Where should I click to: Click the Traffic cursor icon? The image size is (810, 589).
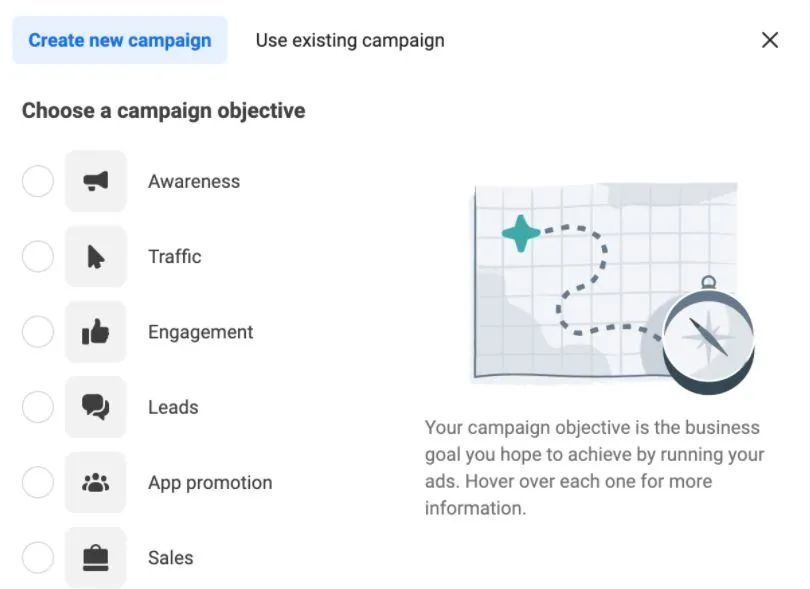(x=96, y=257)
